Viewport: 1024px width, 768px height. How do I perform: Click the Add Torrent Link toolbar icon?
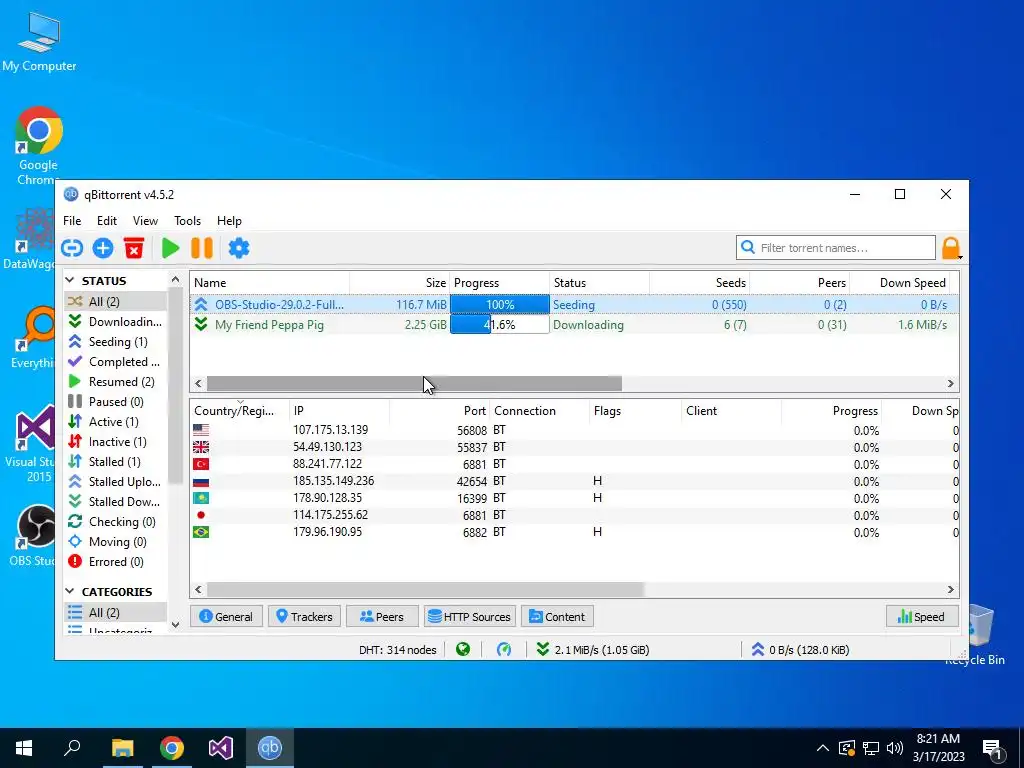(x=72, y=248)
